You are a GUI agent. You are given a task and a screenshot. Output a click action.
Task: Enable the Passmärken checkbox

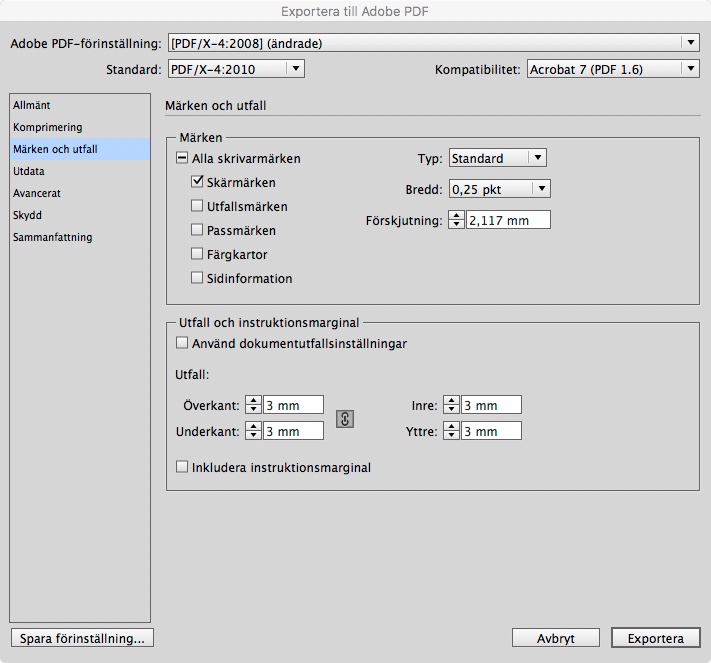197,230
